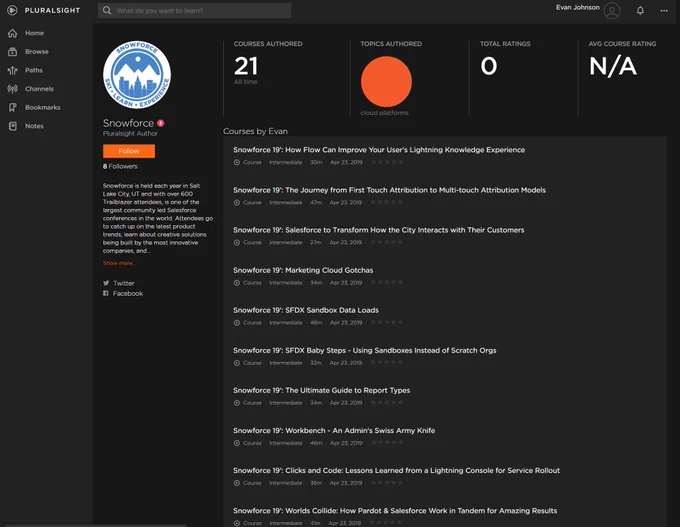Click course icon for Ultimate Guide to Report Types

click(237, 403)
